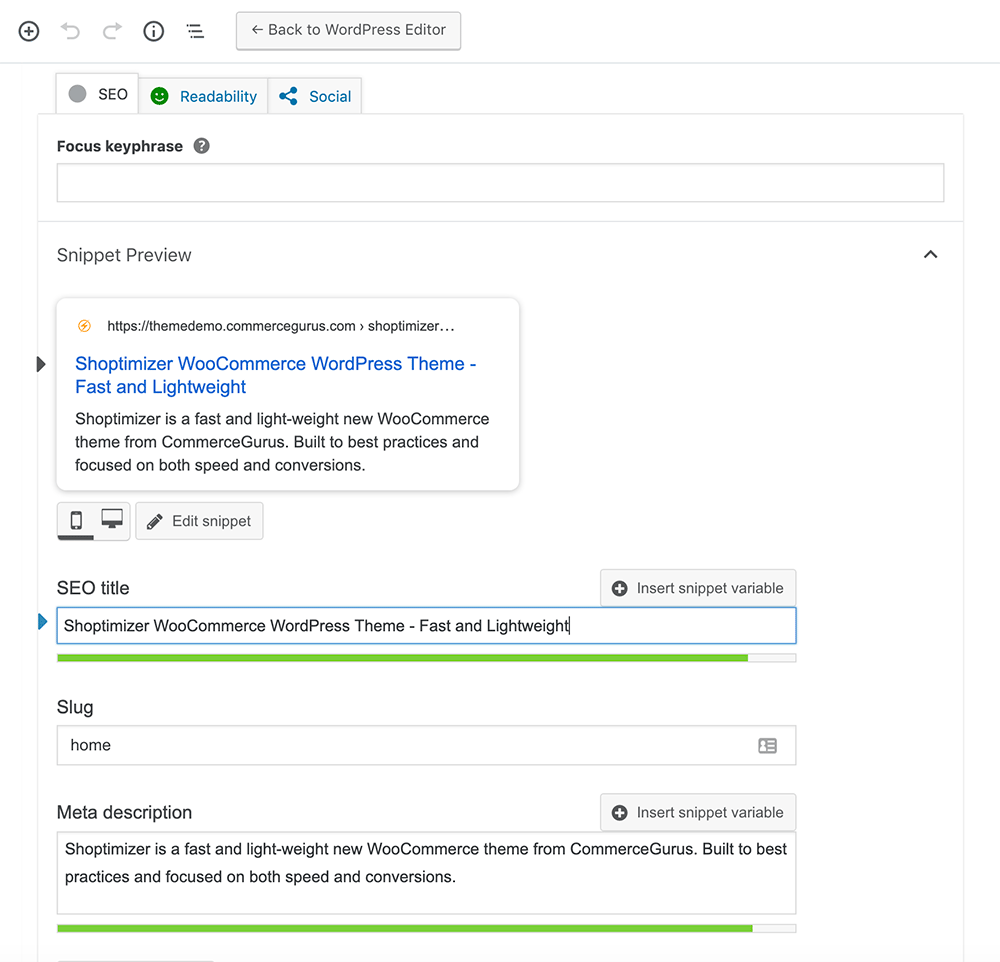Viewport: 1000px width, 962px height.
Task: Click the share icon on Social tab
Action: (x=288, y=96)
